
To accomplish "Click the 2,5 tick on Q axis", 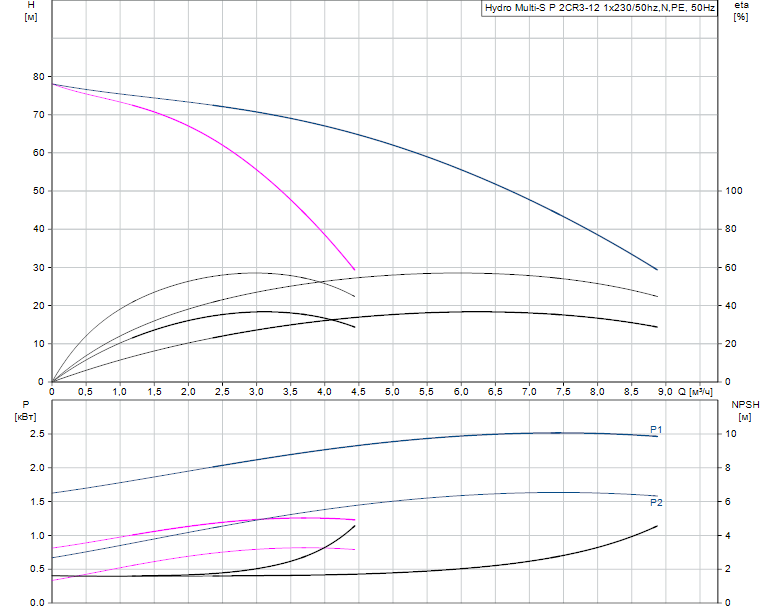I will coord(222,391).
